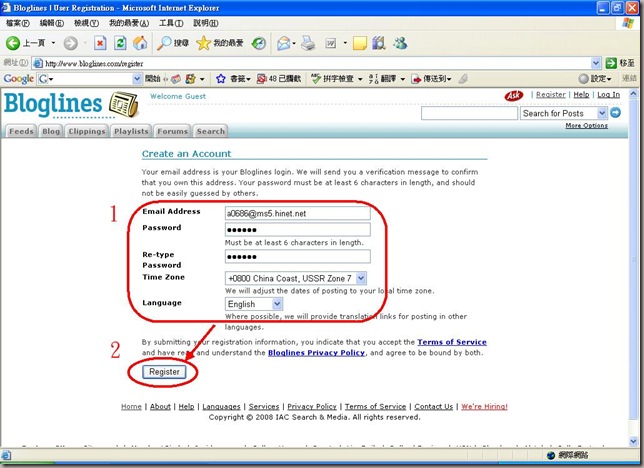Image resolution: width=644 pixels, height=468 pixels.
Task: Open the 說明(H) Help menu
Action: pos(206,23)
